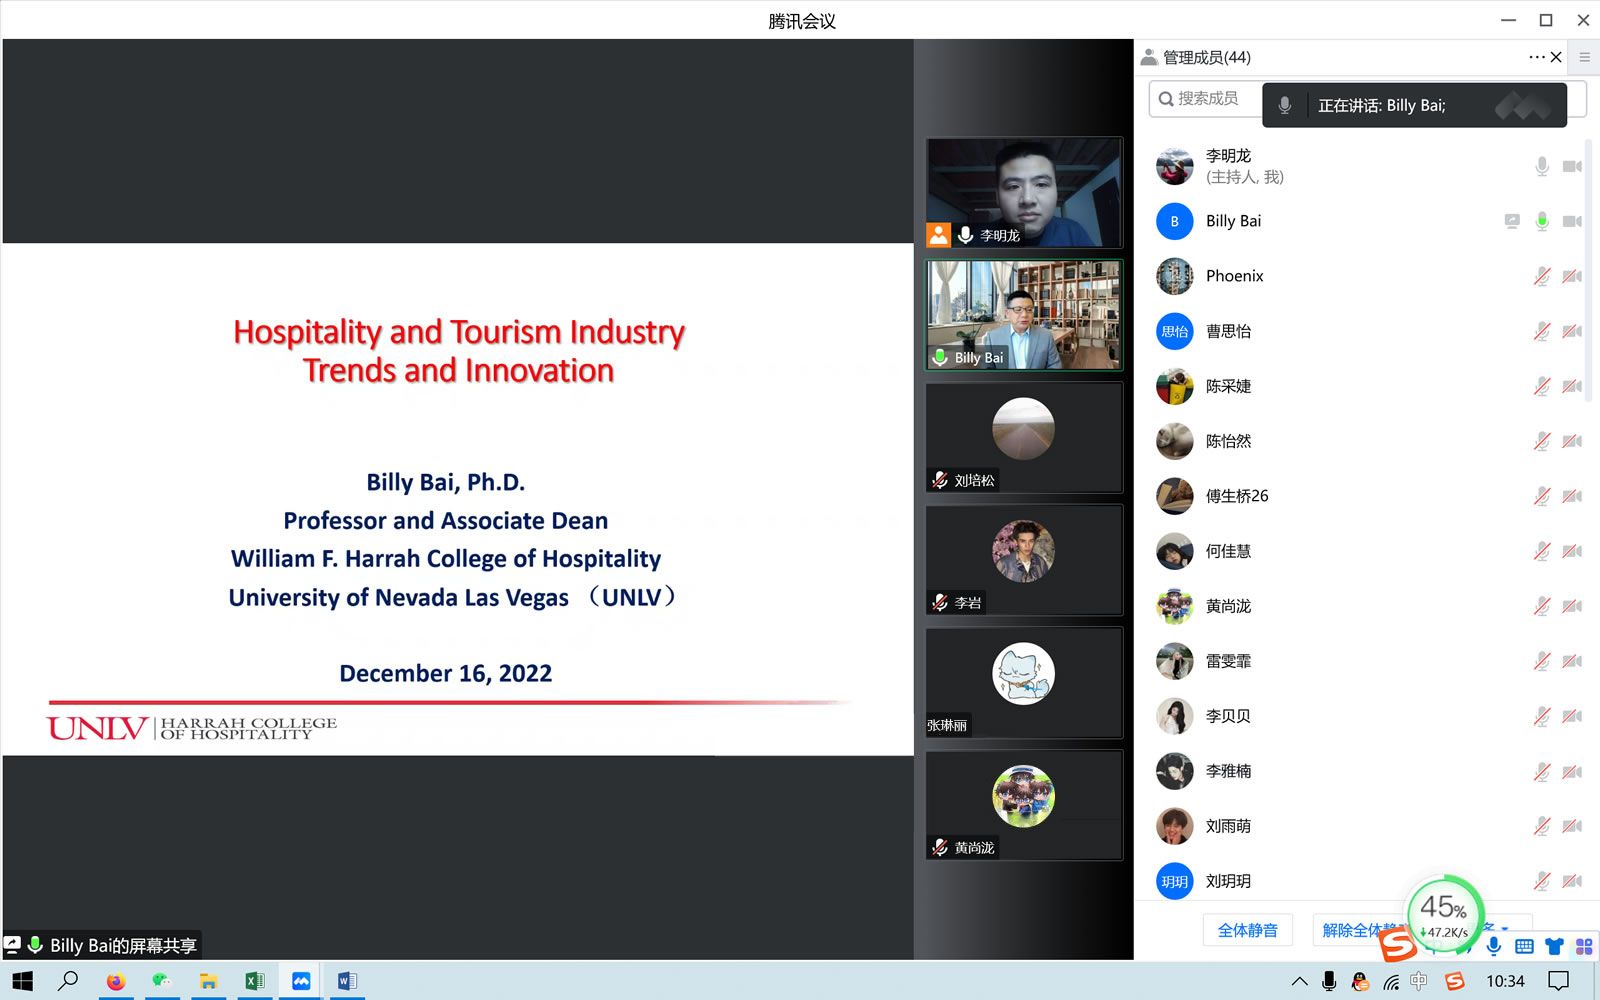1600x1000 pixels.
Task: Mute Billy Bai's green microphone
Action: coord(1542,221)
